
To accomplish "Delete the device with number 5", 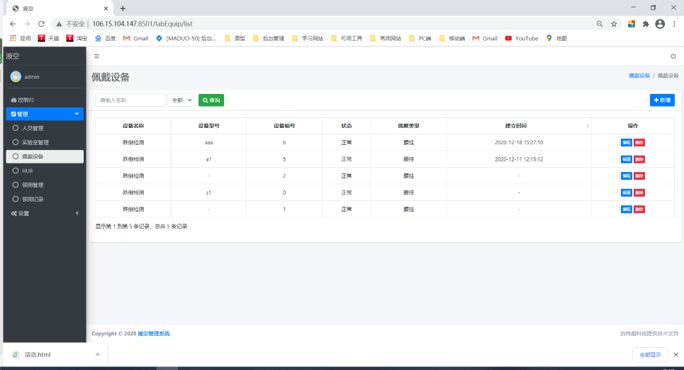I will pyautogui.click(x=639, y=159).
